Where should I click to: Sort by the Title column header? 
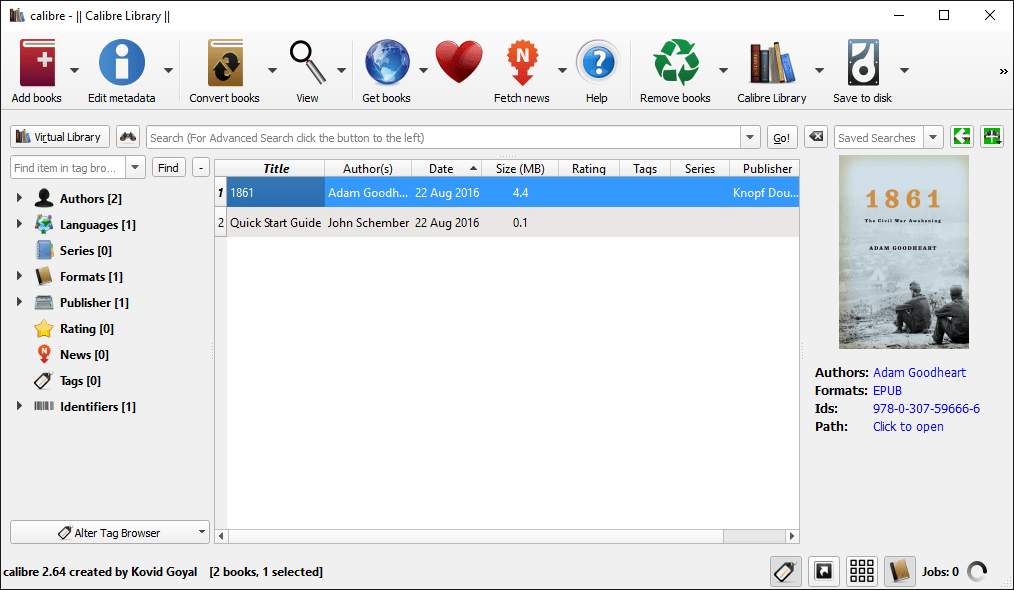click(x=276, y=169)
